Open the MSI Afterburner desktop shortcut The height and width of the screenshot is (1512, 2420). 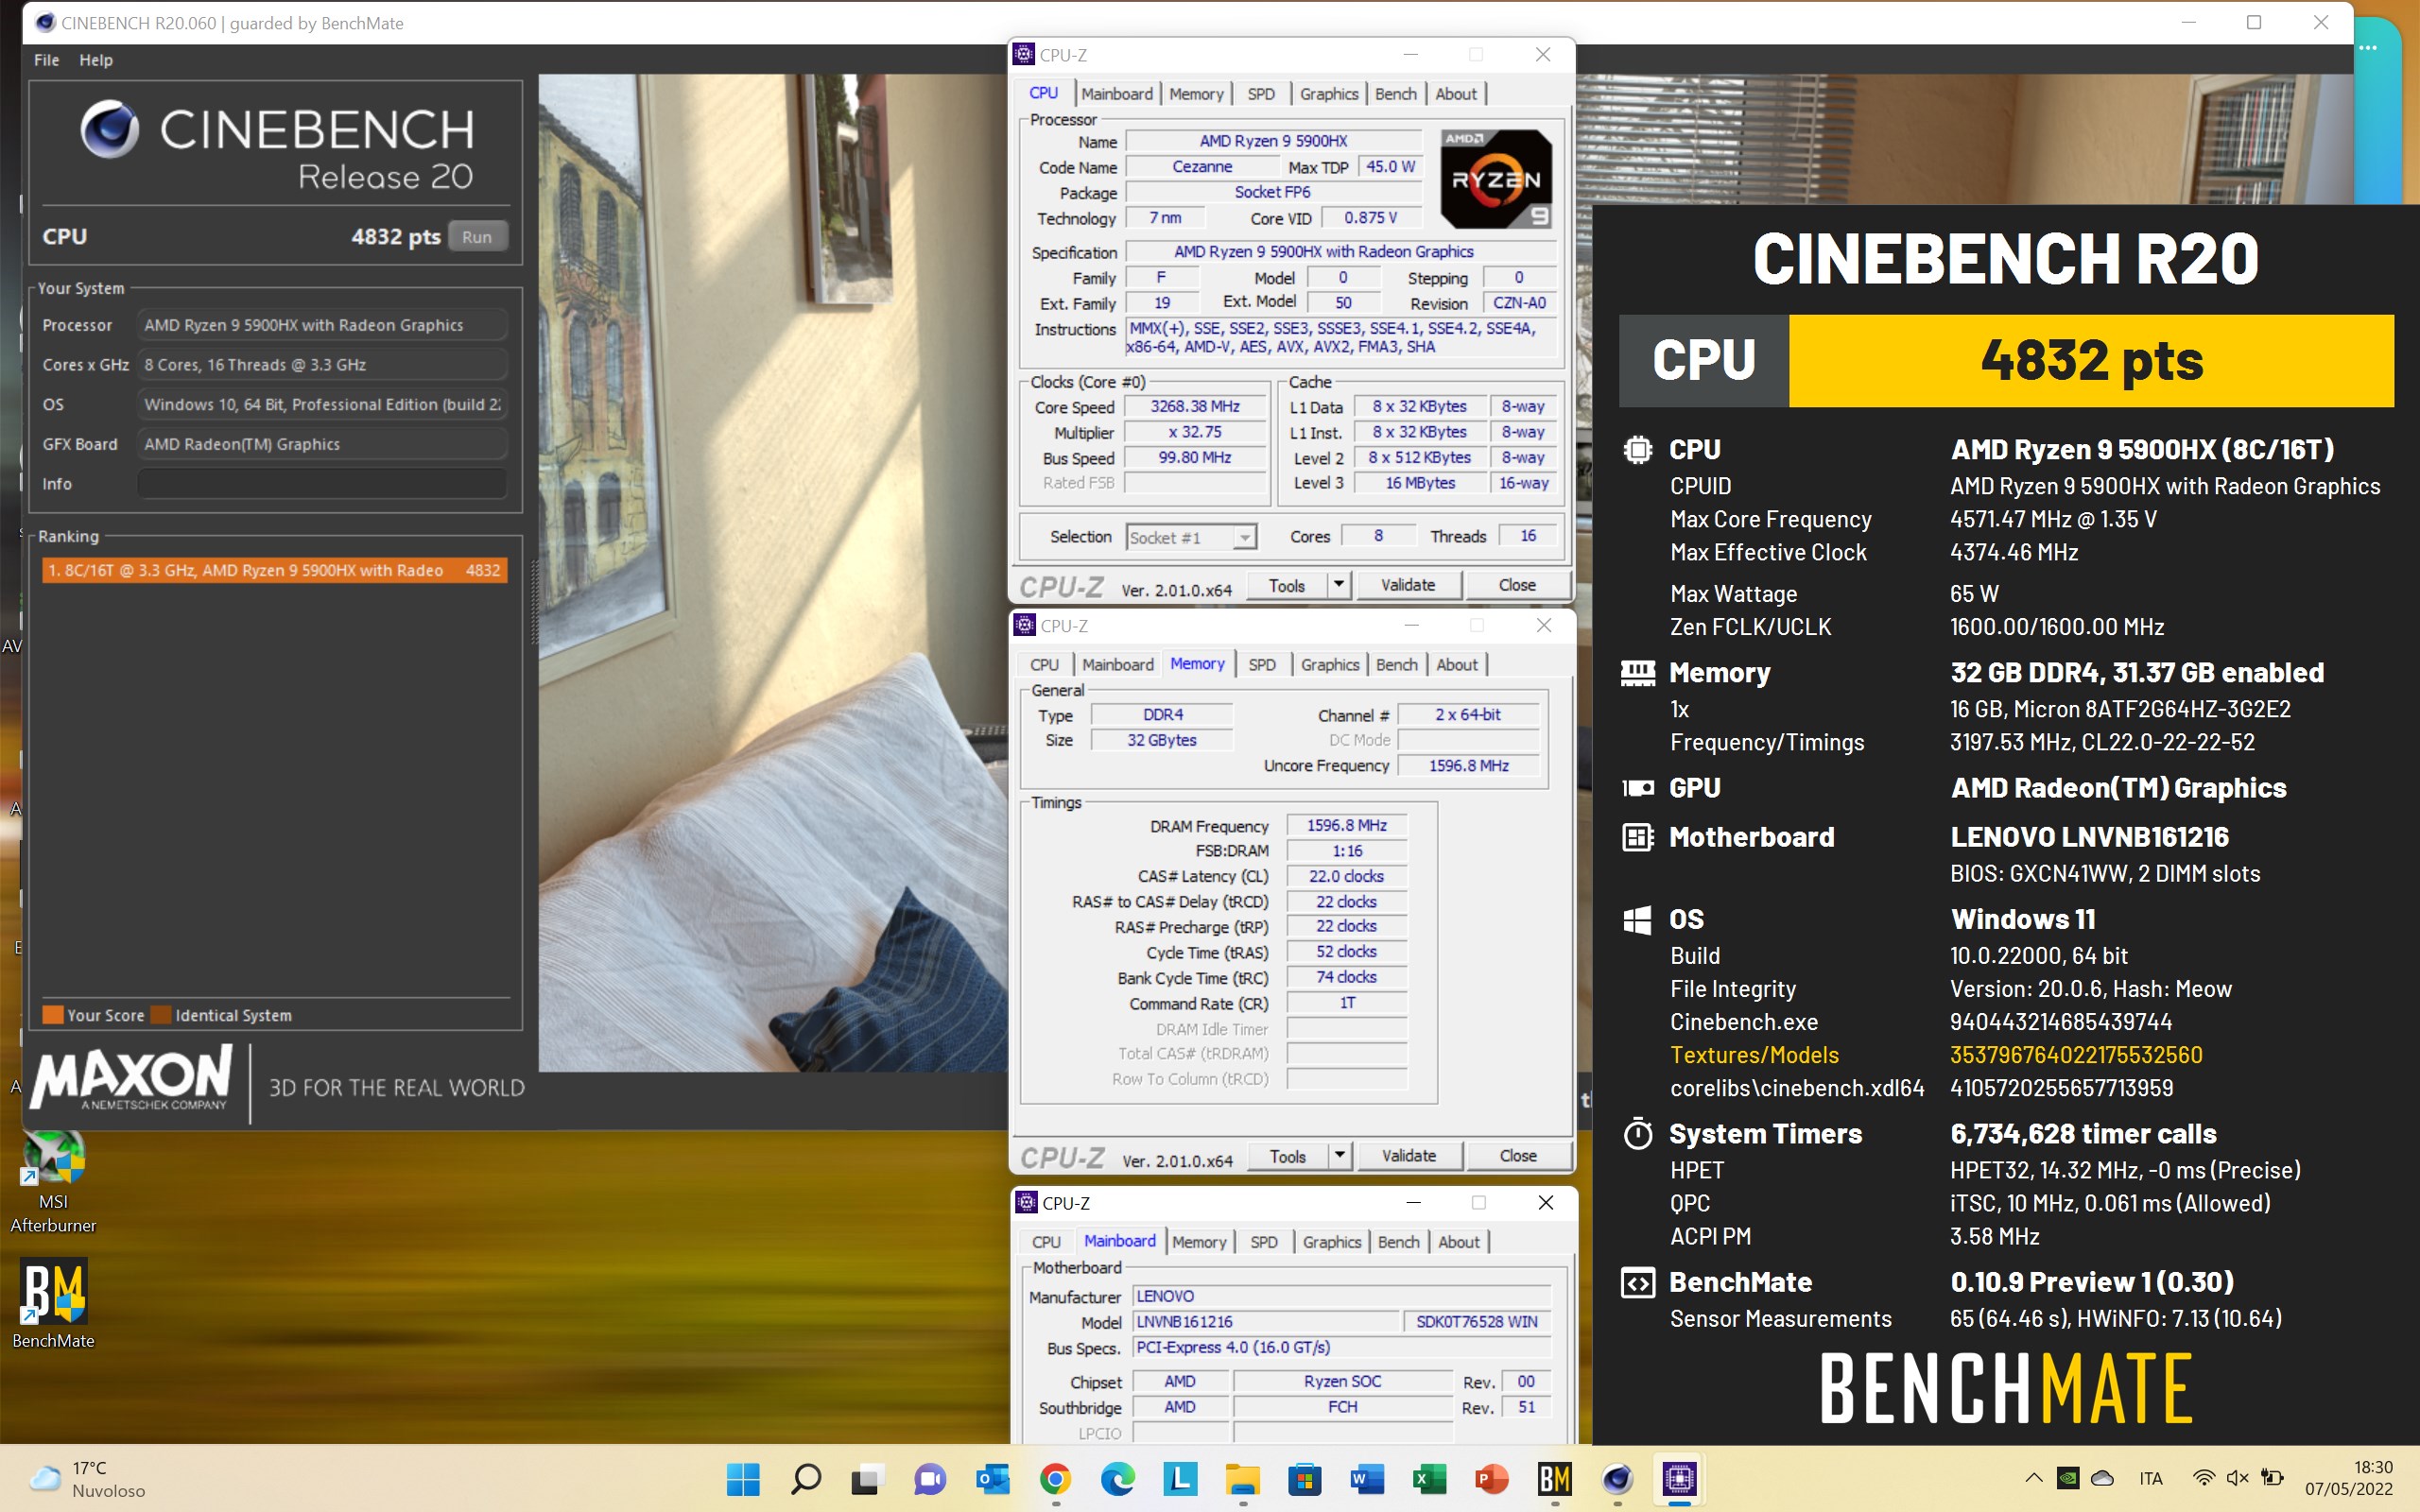click(53, 1181)
